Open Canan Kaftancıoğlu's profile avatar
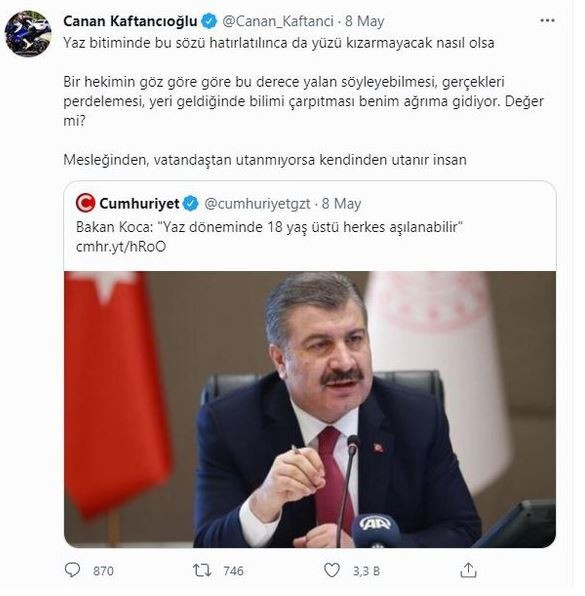This screenshot has height=596, width=585. (x=28, y=33)
